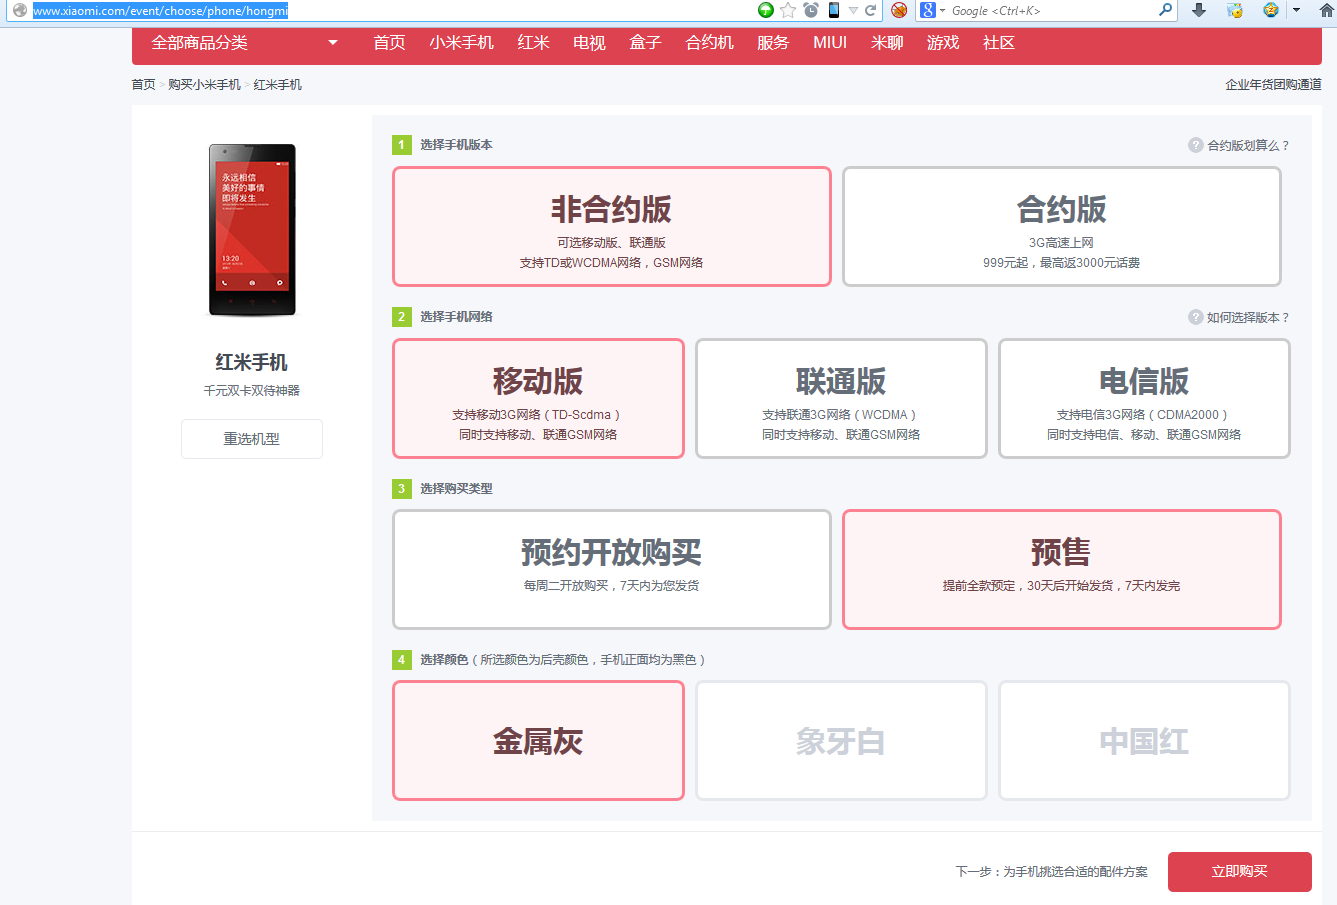Select the 非合约版 phone version option
This screenshot has width=1337, height=905.
click(x=612, y=226)
